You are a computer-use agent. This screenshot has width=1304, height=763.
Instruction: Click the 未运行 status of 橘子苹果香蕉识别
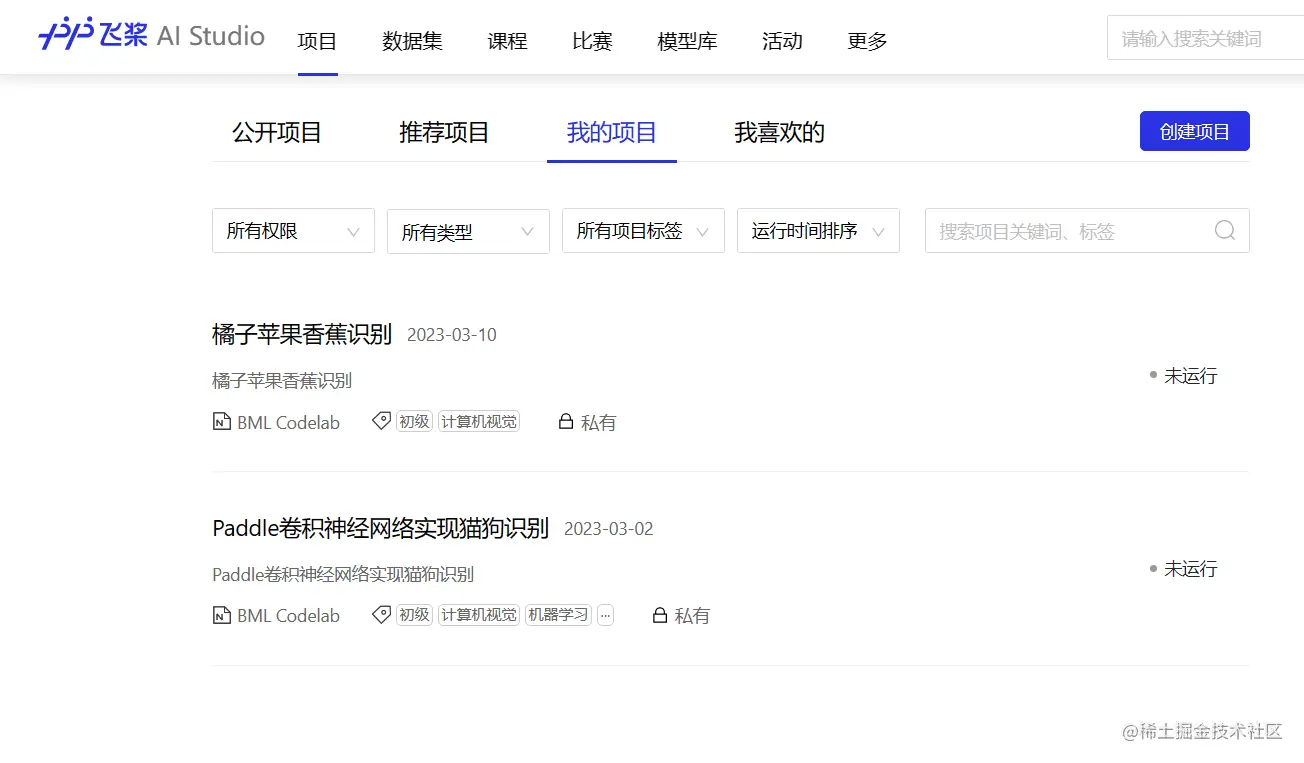[1184, 376]
